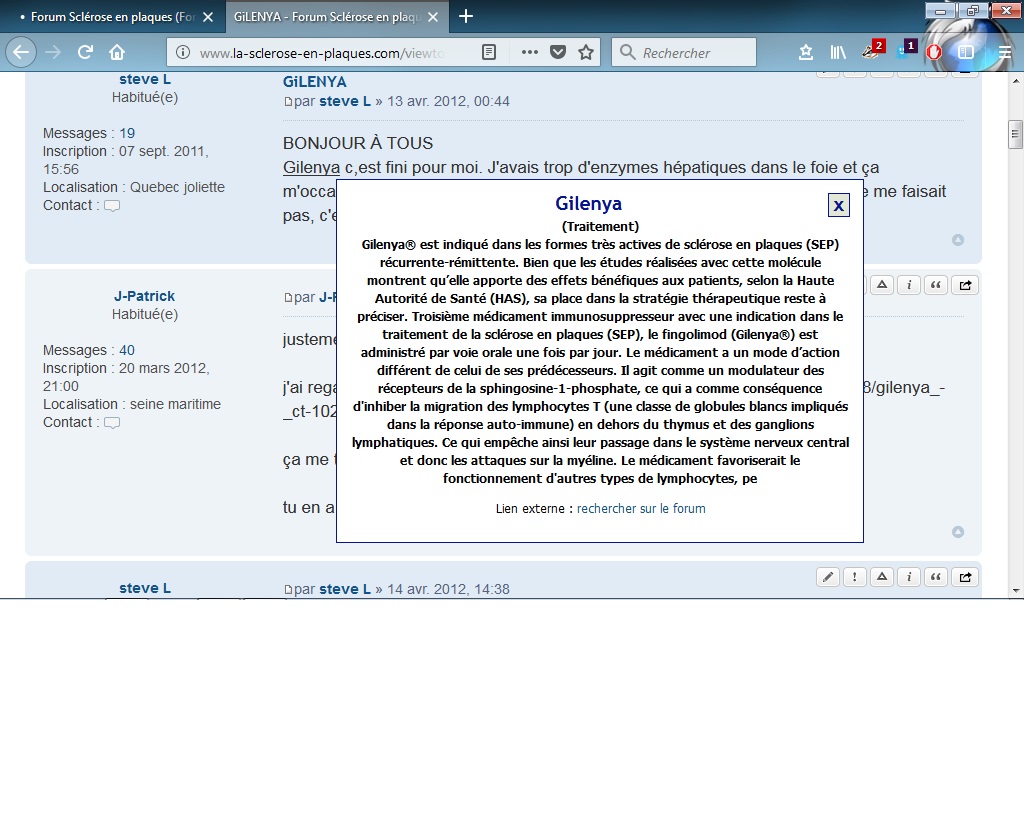Image resolution: width=1024 pixels, height=816 pixels.
Task: Warn icon on J-Patrick's post
Action: coord(882,285)
